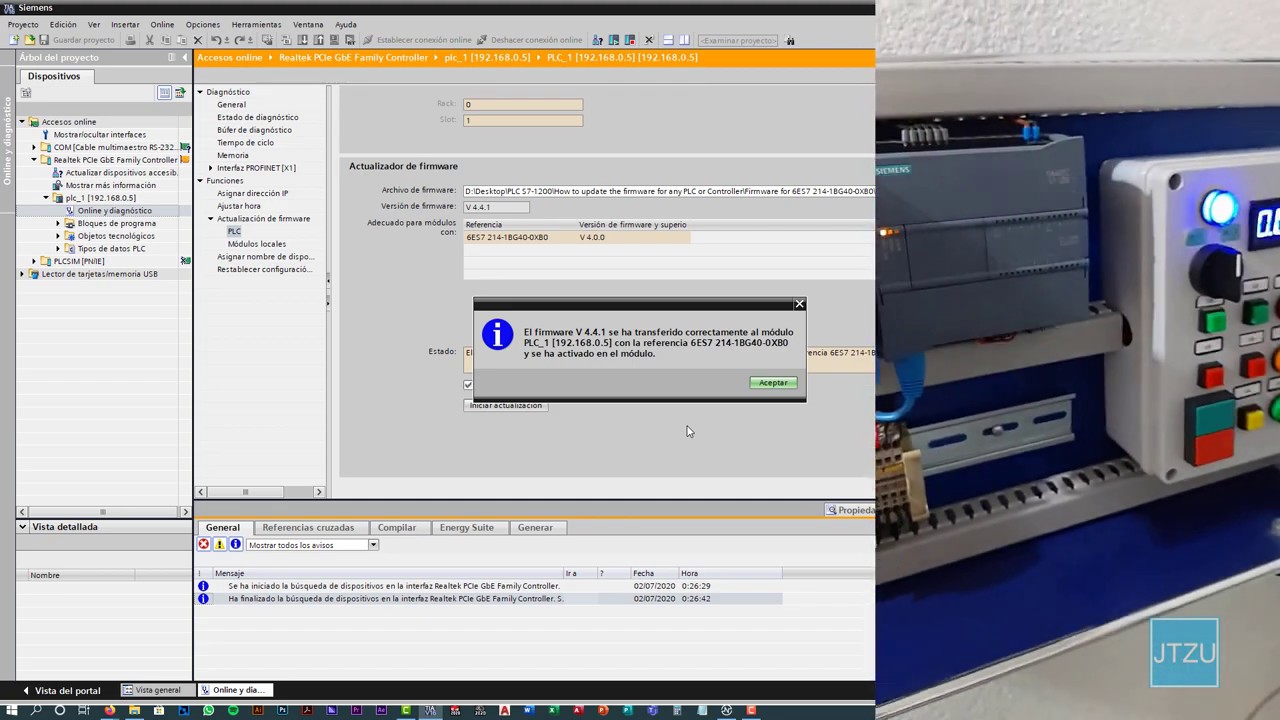Viewport: 1280px width, 720px height.
Task: Click Establecer conexión online button
Action: (417, 40)
